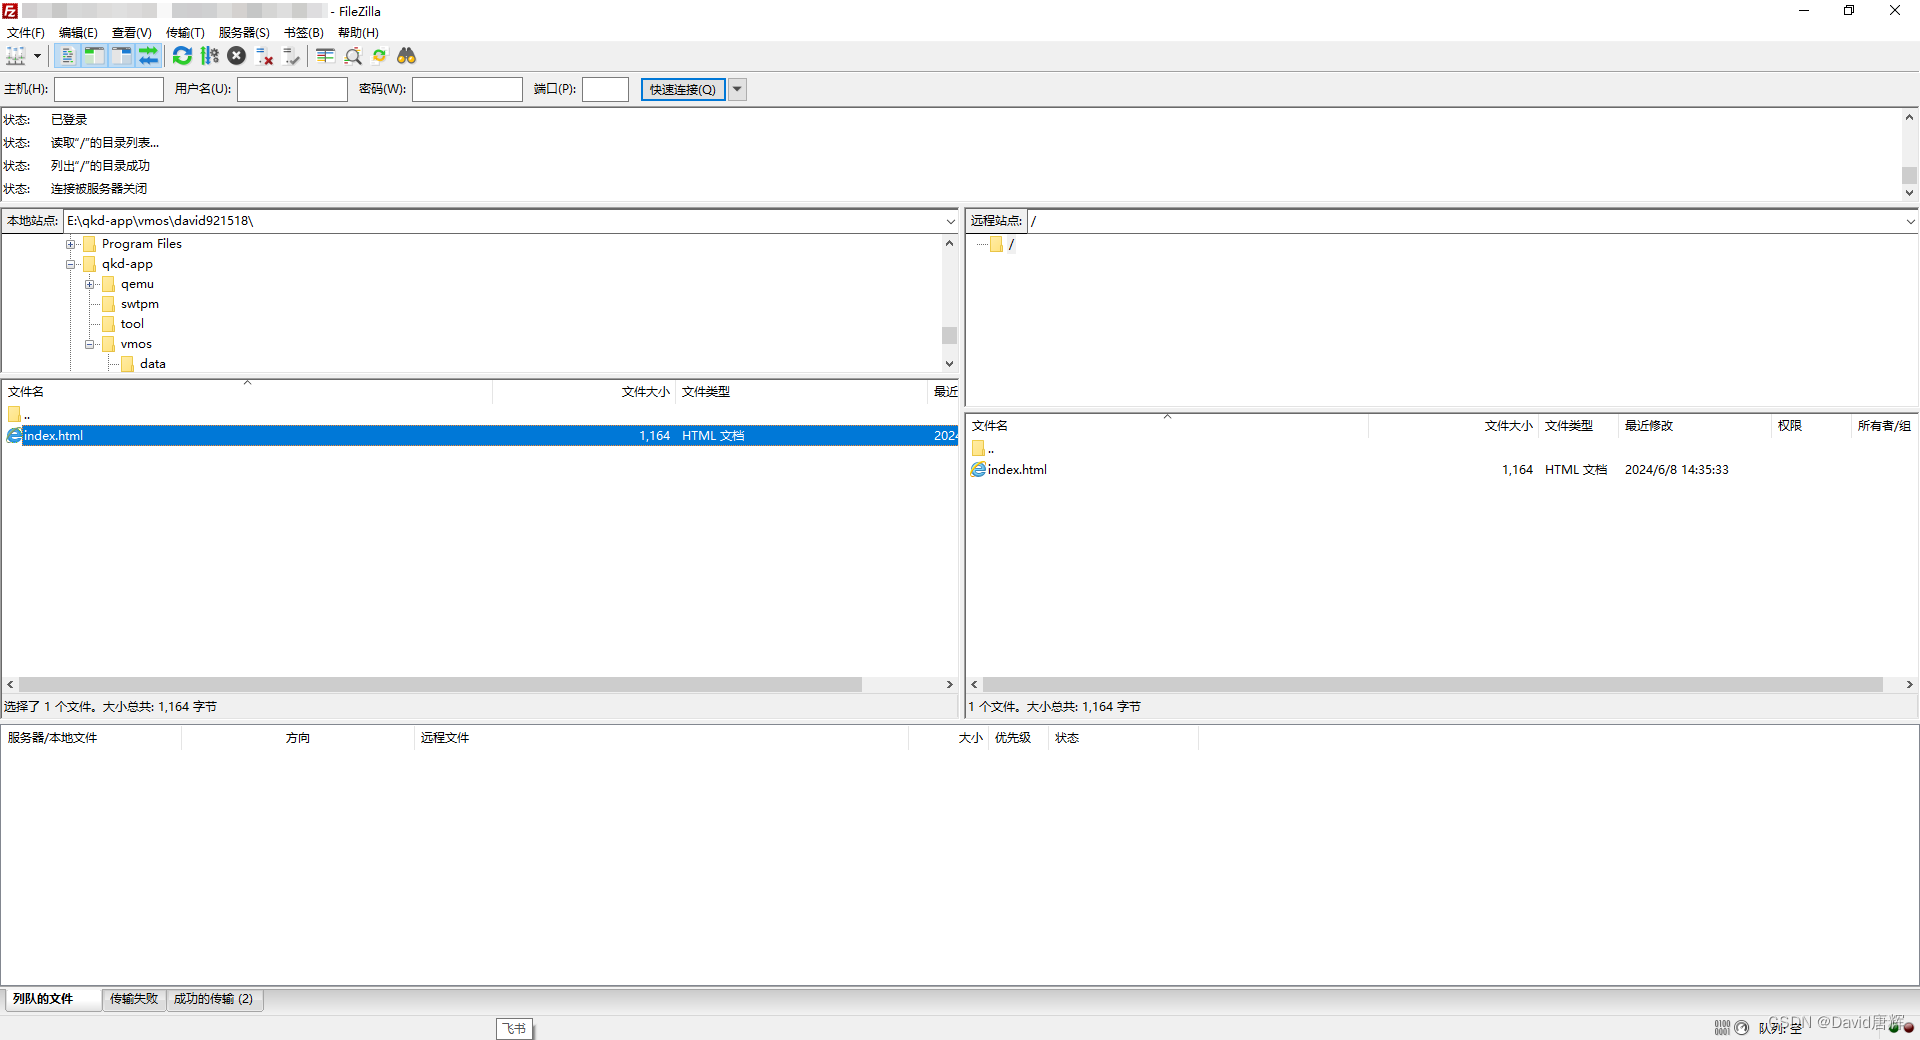
Task: Collapse the qkd-app tree node
Action: click(71, 264)
